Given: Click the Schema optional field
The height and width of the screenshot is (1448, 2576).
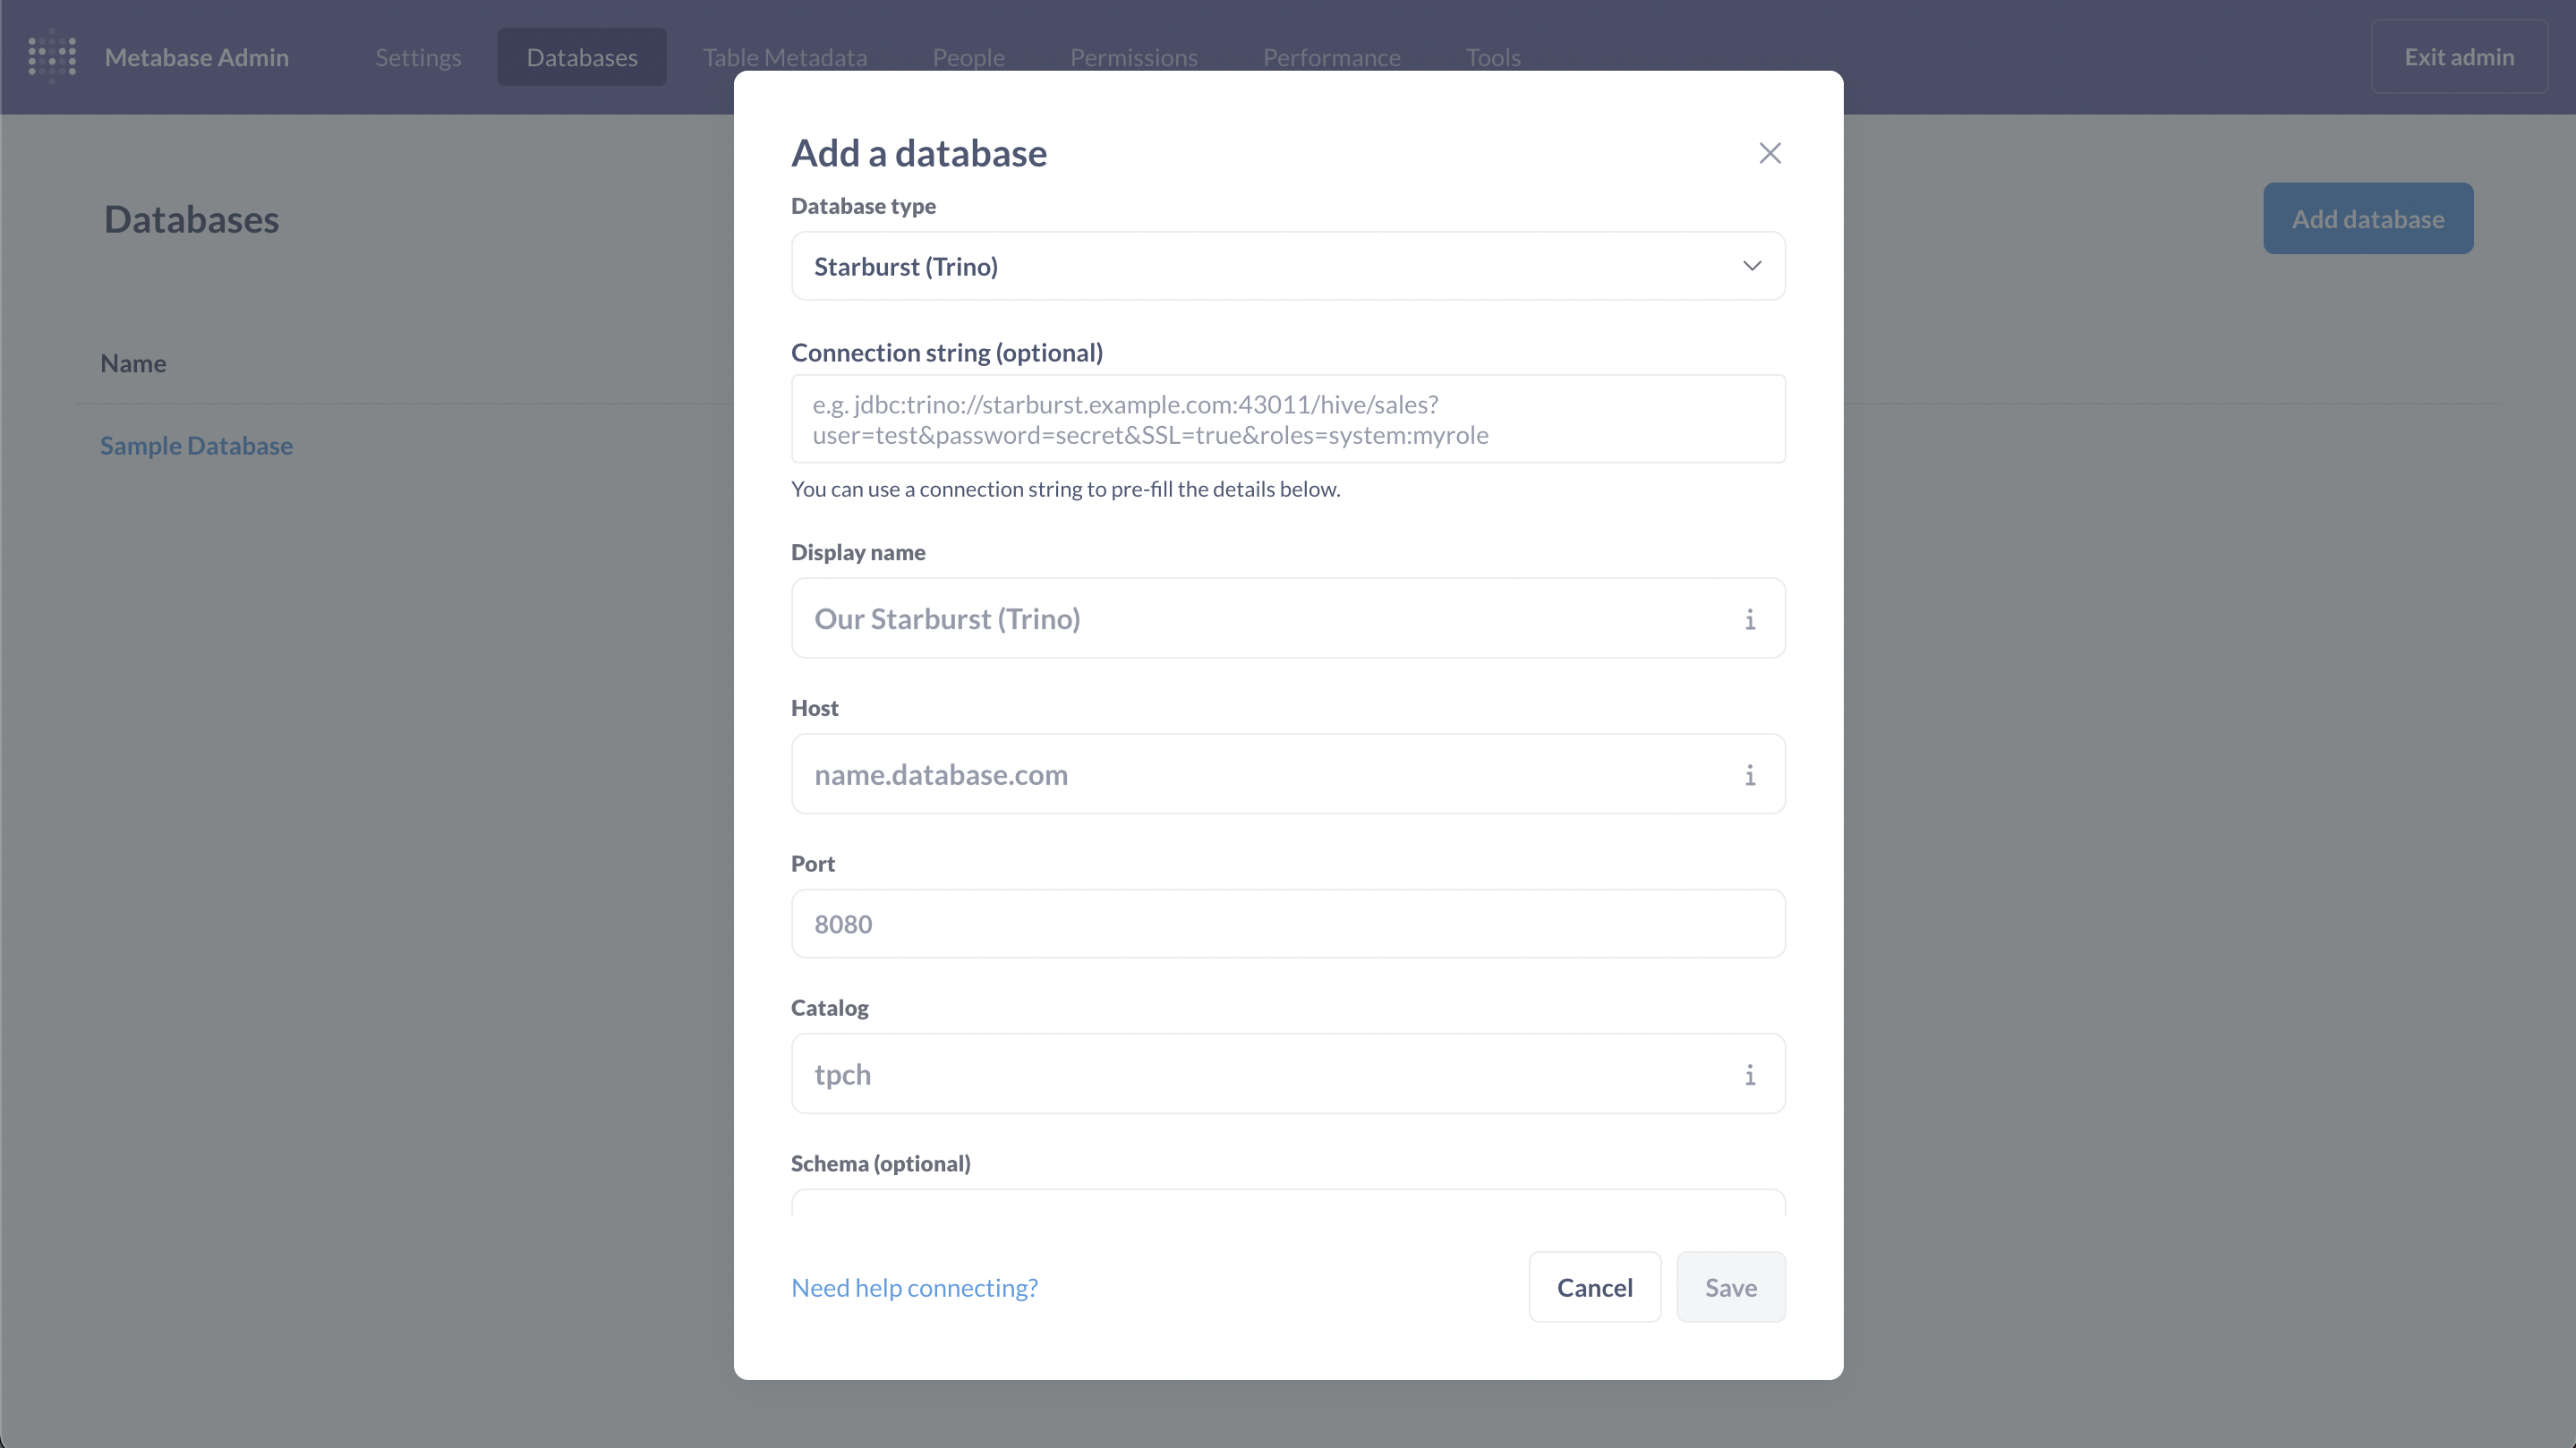Looking at the screenshot, I should click(1288, 1210).
